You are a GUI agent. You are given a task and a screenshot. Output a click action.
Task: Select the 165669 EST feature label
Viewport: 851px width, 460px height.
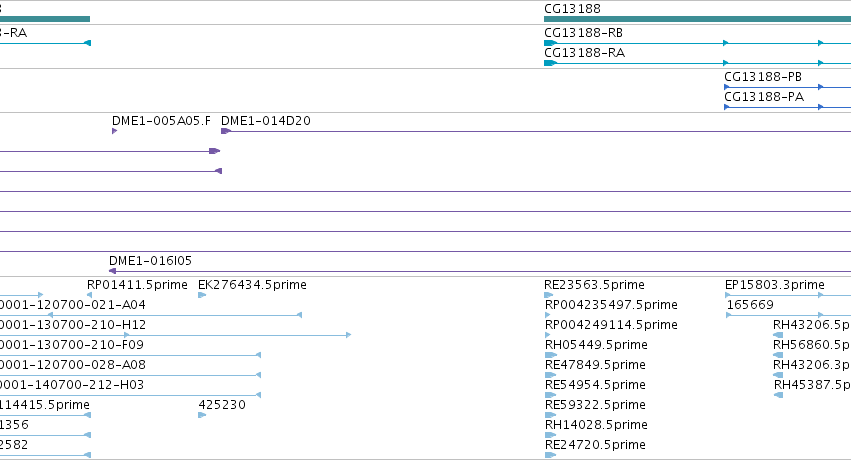tap(750, 305)
